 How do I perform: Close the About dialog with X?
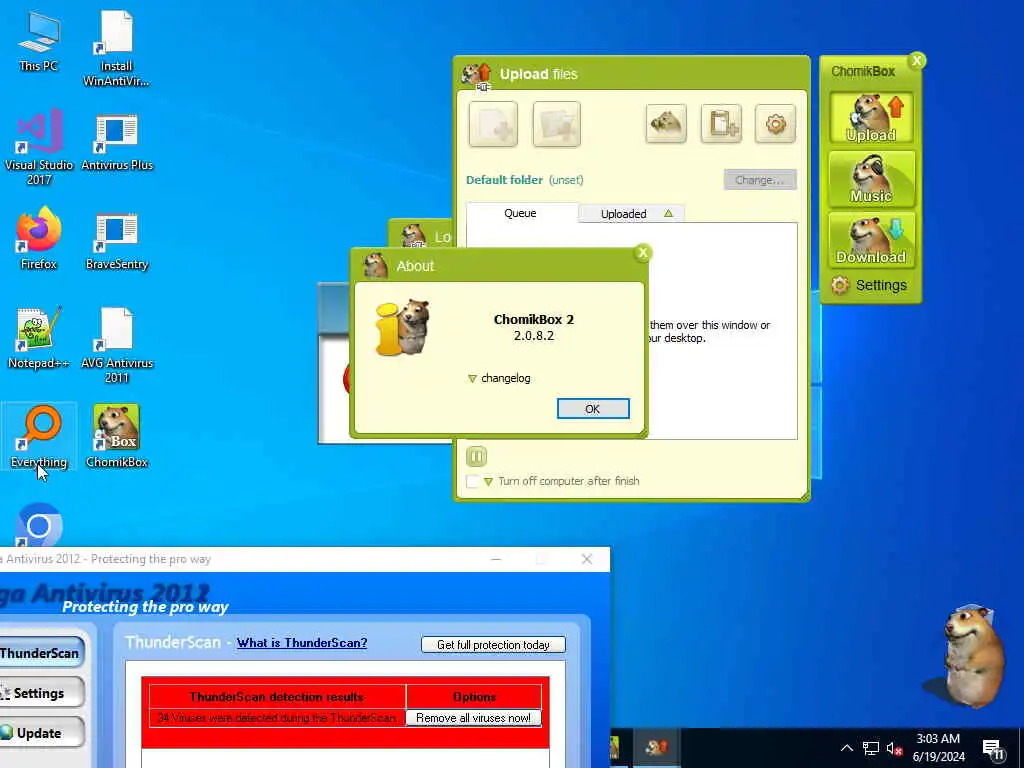[x=643, y=253]
